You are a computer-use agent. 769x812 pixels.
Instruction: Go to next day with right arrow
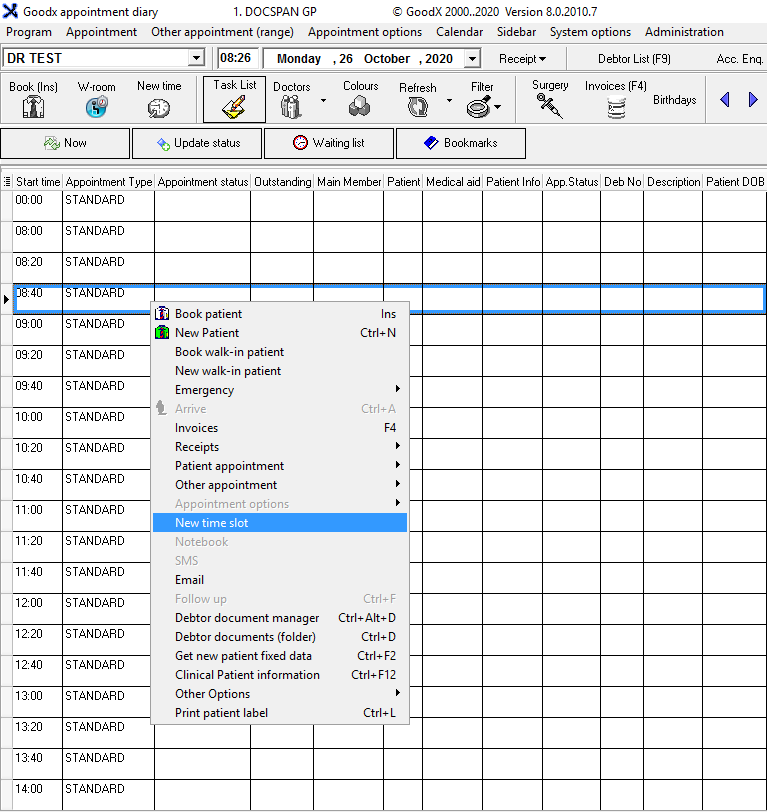point(753,100)
